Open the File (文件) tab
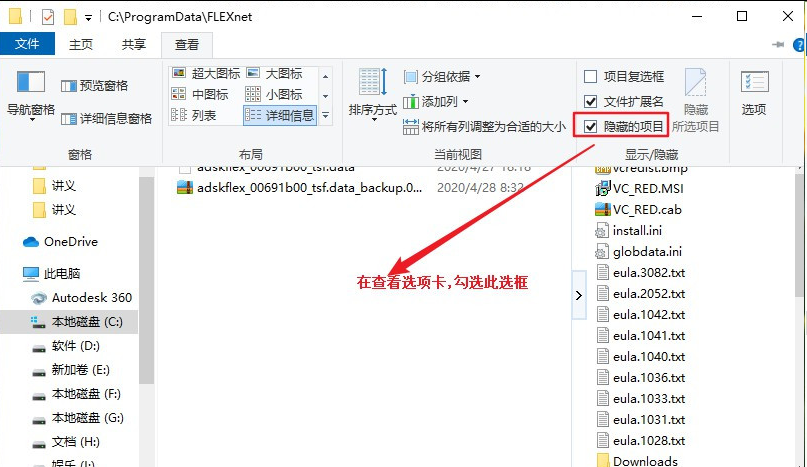The height and width of the screenshot is (467, 807). point(27,44)
